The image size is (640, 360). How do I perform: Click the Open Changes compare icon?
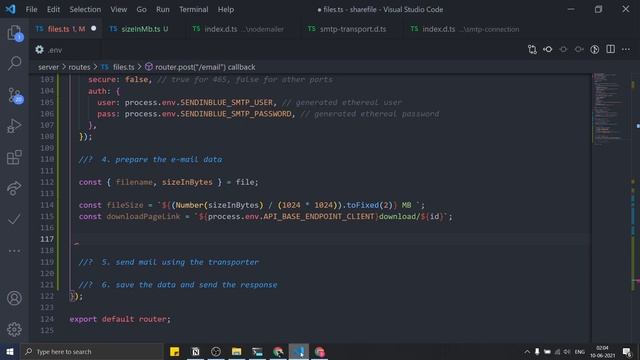click(532, 50)
